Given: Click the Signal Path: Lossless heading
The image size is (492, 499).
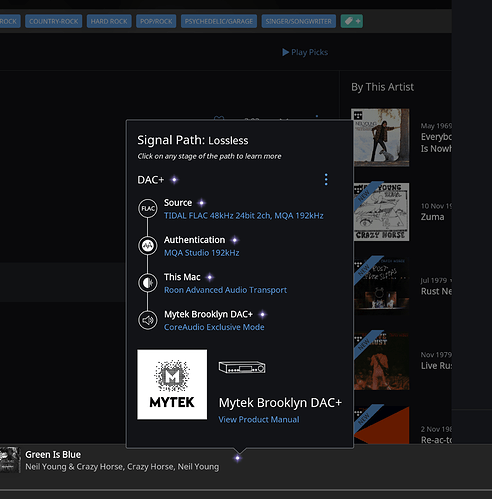Looking at the screenshot, I should tap(193, 140).
